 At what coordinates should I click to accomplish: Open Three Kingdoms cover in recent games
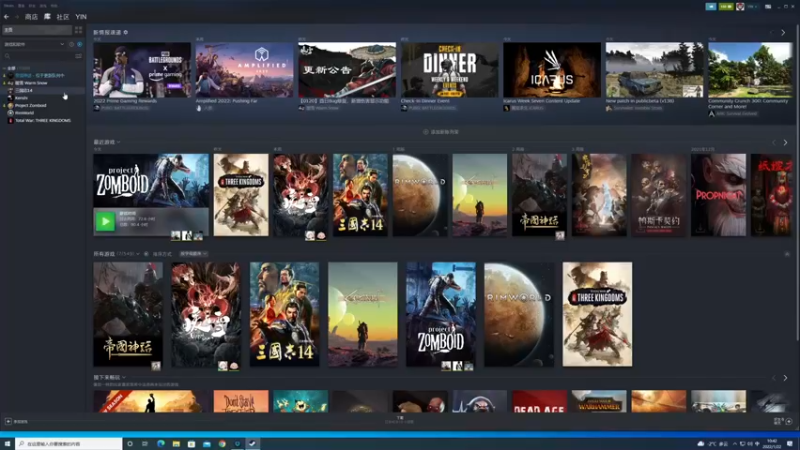(241, 195)
